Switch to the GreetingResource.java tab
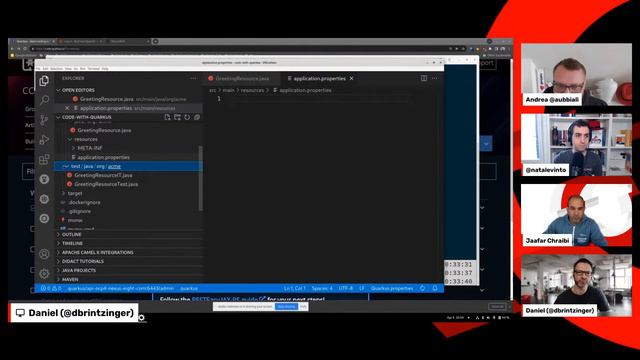The width and height of the screenshot is (640, 360). point(242,78)
